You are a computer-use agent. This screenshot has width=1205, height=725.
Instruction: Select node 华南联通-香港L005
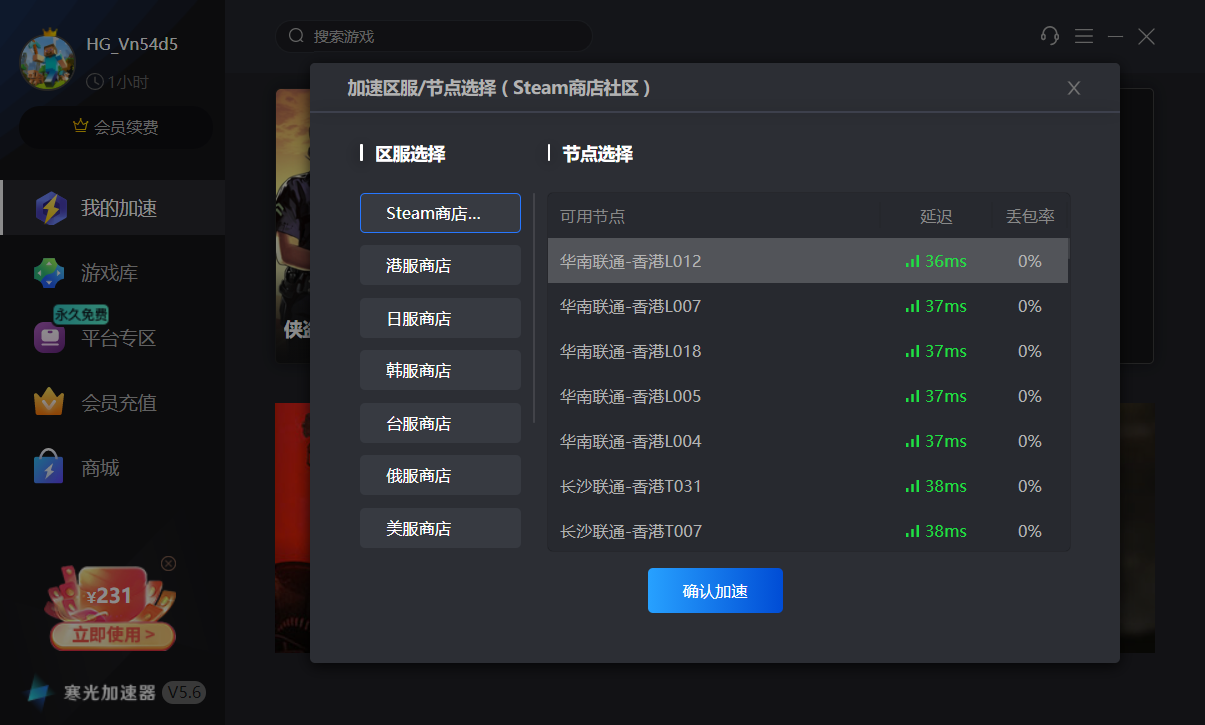pos(808,396)
